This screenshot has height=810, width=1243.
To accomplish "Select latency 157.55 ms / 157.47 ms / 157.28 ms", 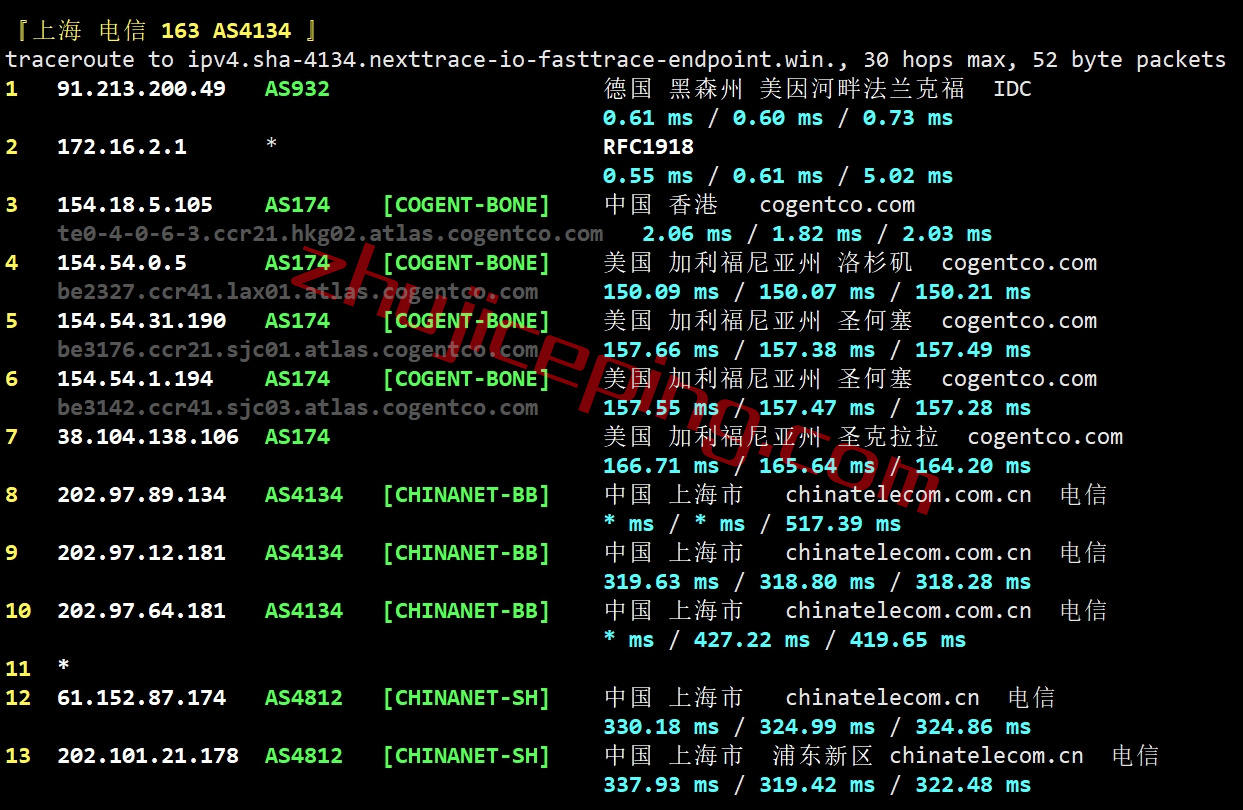I will [x=817, y=408].
